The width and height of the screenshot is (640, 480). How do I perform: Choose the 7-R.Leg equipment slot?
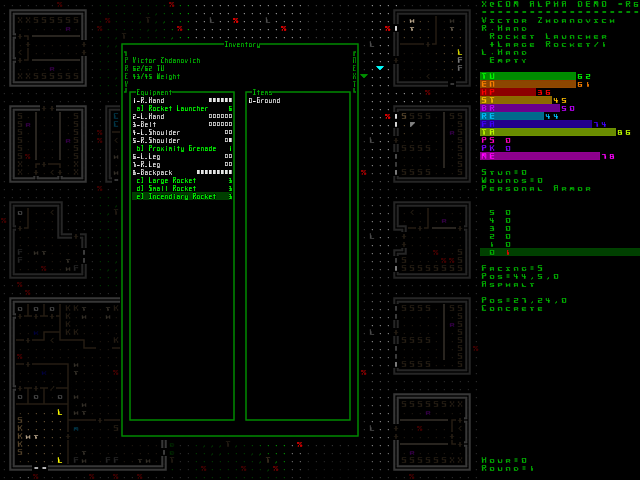[182, 164]
